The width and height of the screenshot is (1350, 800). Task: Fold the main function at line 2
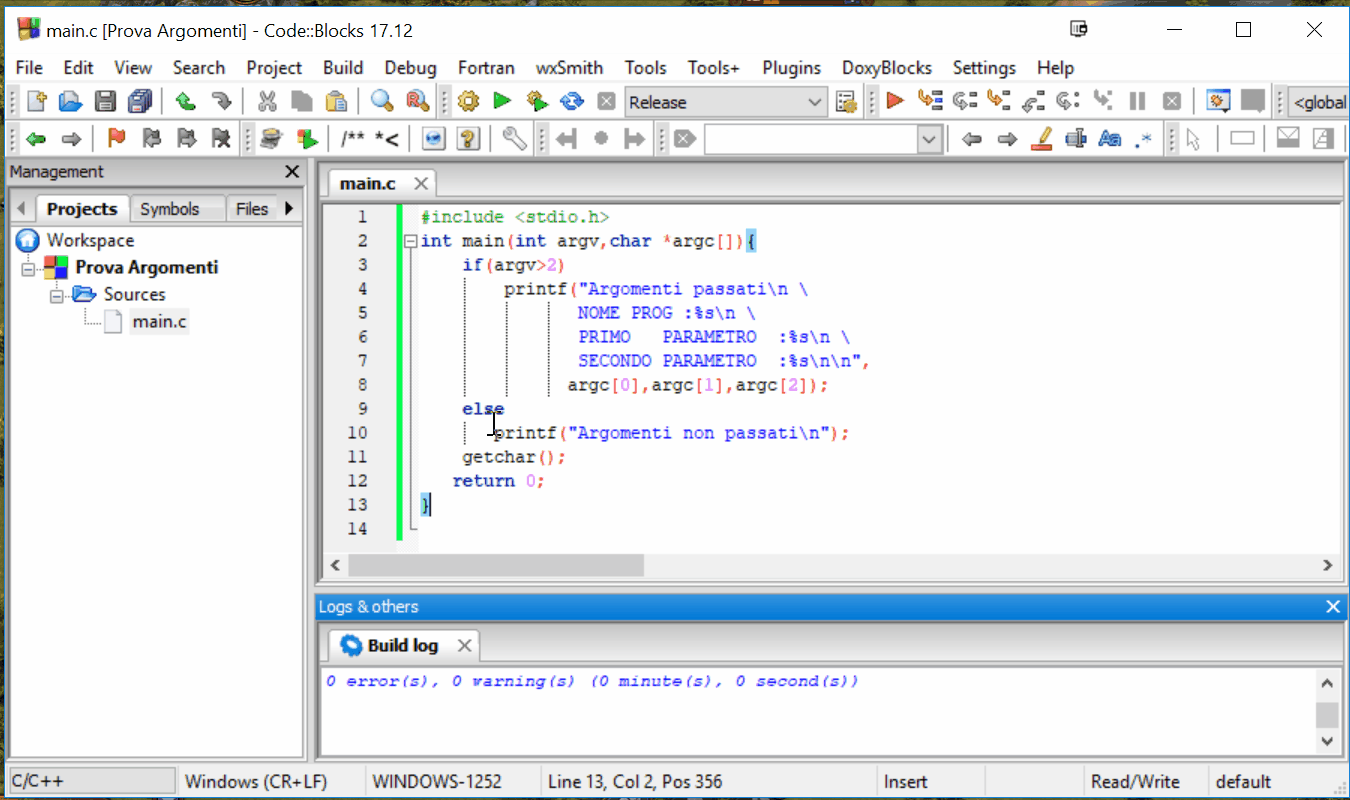[409, 241]
